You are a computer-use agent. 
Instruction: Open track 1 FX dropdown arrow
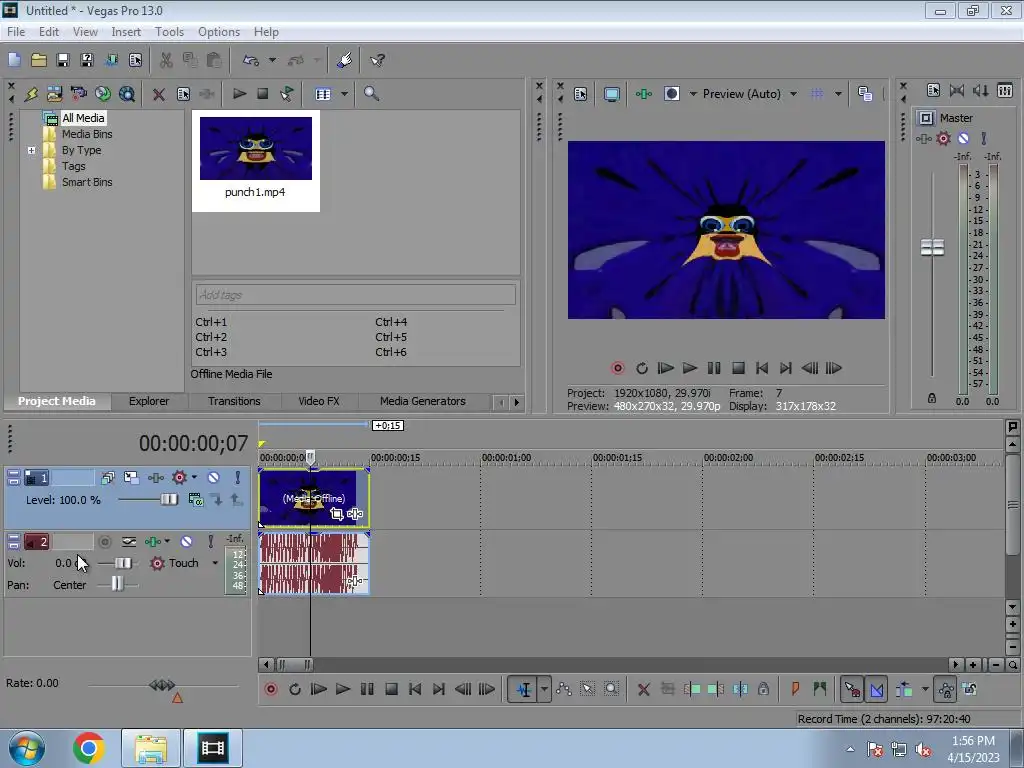(x=194, y=477)
